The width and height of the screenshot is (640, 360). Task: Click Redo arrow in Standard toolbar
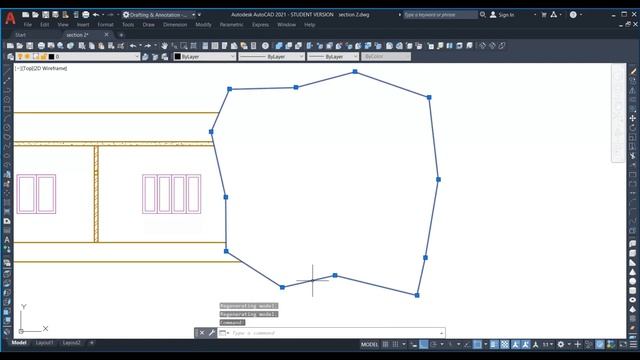pos(148,46)
